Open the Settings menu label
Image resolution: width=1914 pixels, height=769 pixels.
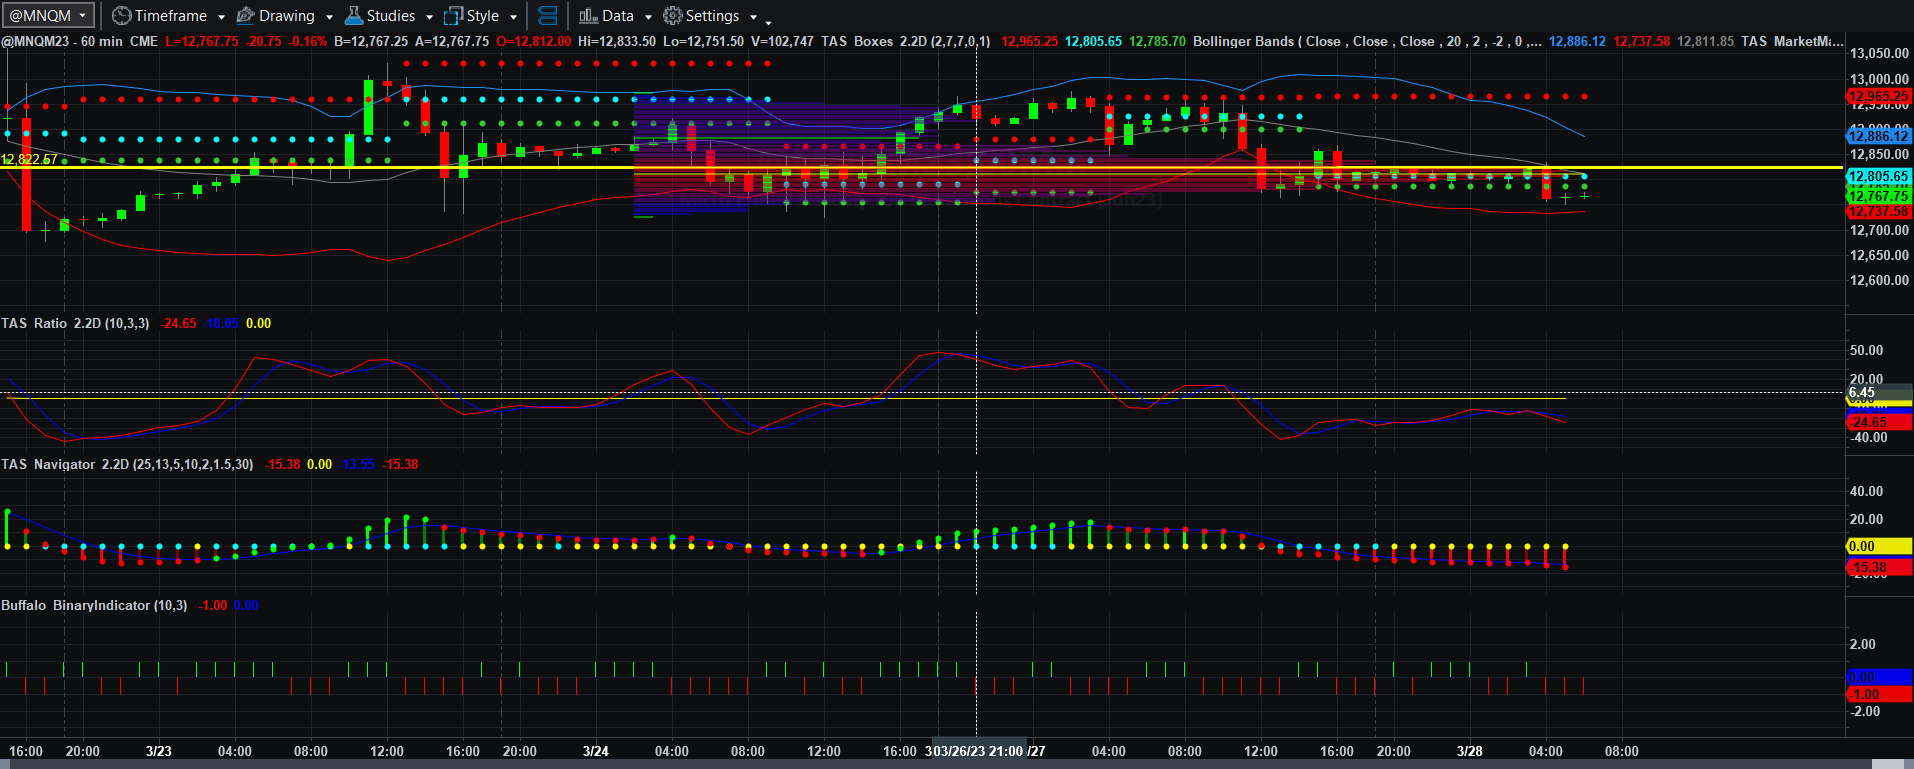713,16
